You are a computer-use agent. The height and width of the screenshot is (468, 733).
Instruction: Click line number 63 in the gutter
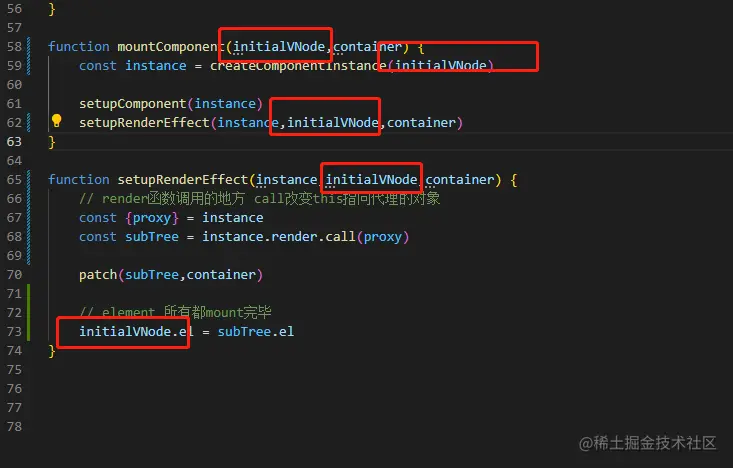point(14,142)
